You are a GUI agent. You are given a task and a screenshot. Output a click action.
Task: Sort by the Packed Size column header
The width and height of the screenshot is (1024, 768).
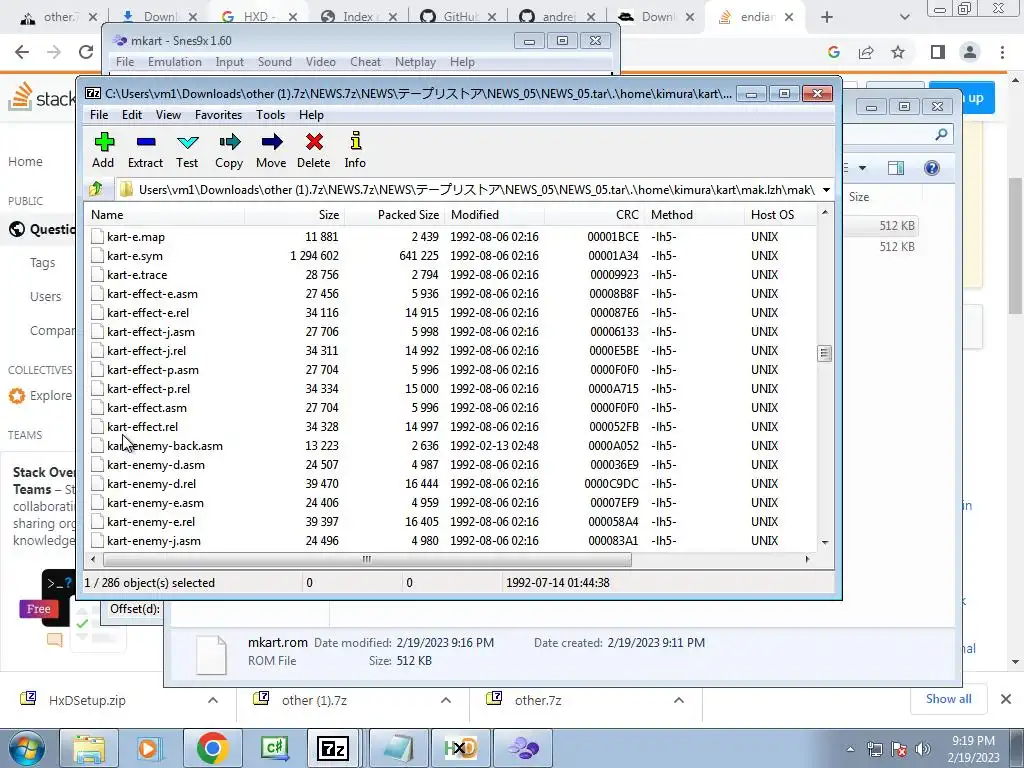tap(394, 215)
